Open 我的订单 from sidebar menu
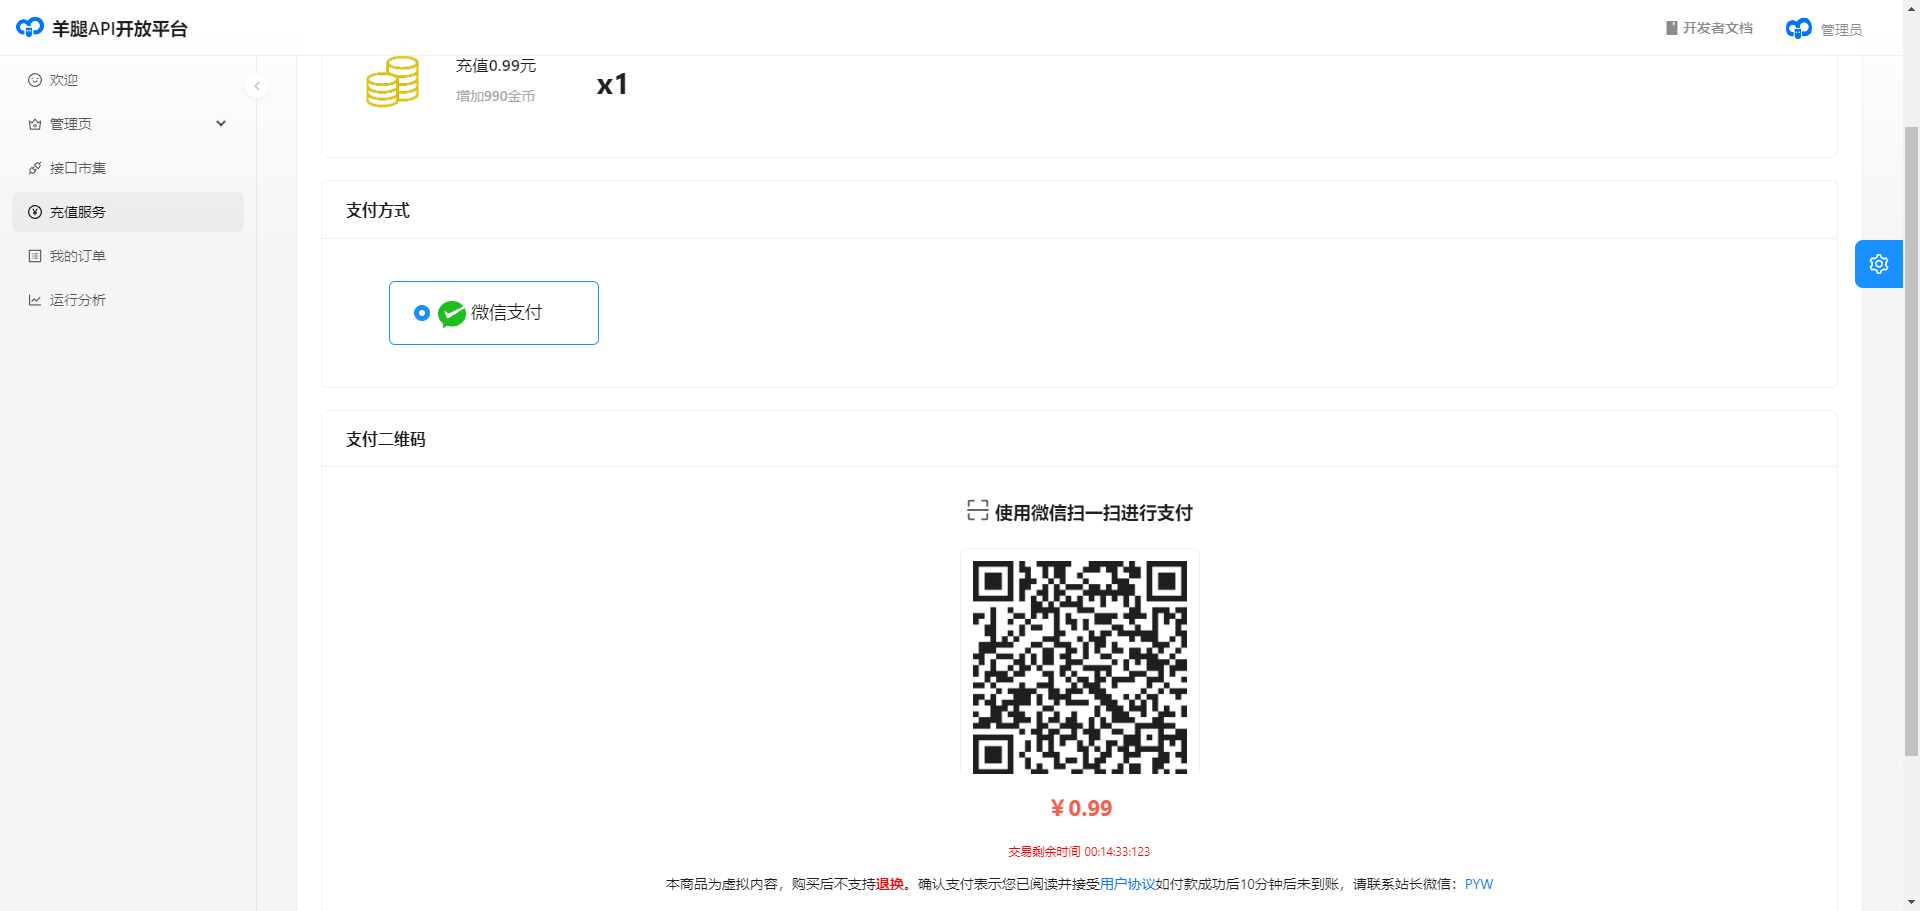This screenshot has height=911, width=1920. [x=78, y=256]
